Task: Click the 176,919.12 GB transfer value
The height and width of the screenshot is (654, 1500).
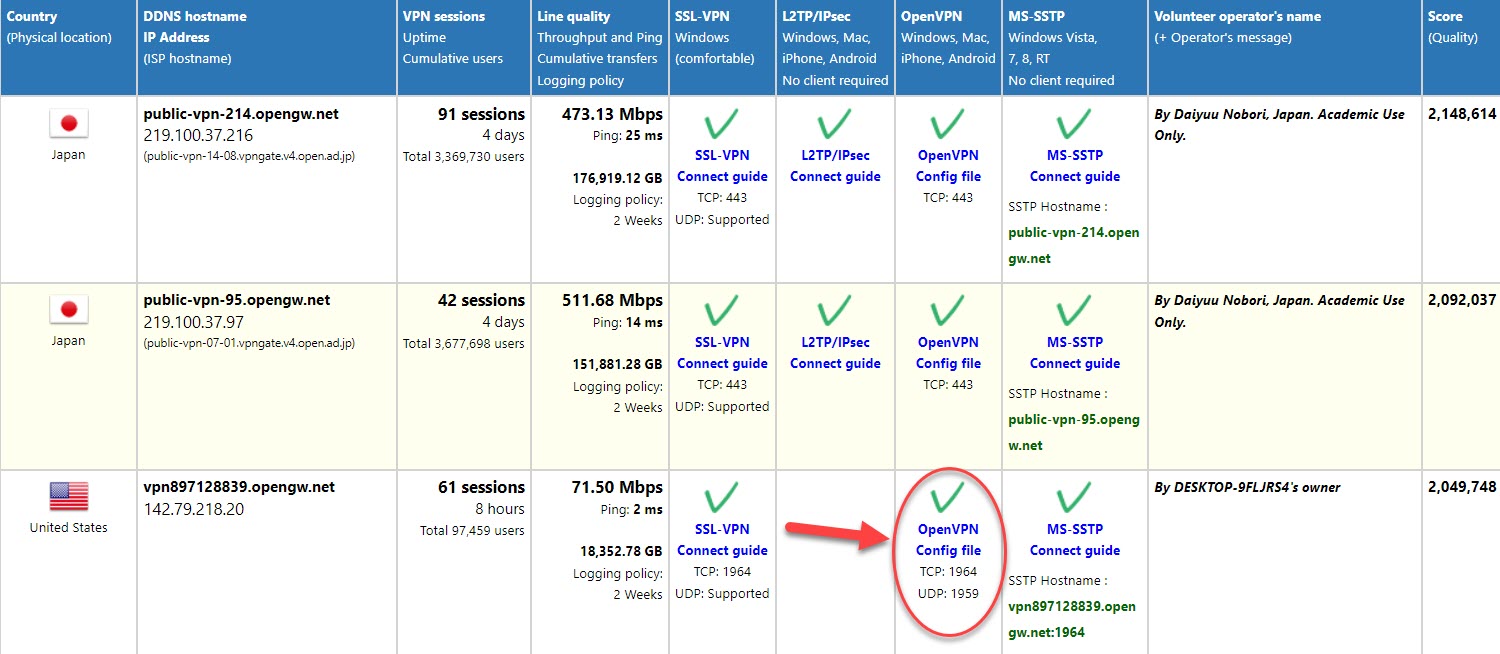Action: 617,178
